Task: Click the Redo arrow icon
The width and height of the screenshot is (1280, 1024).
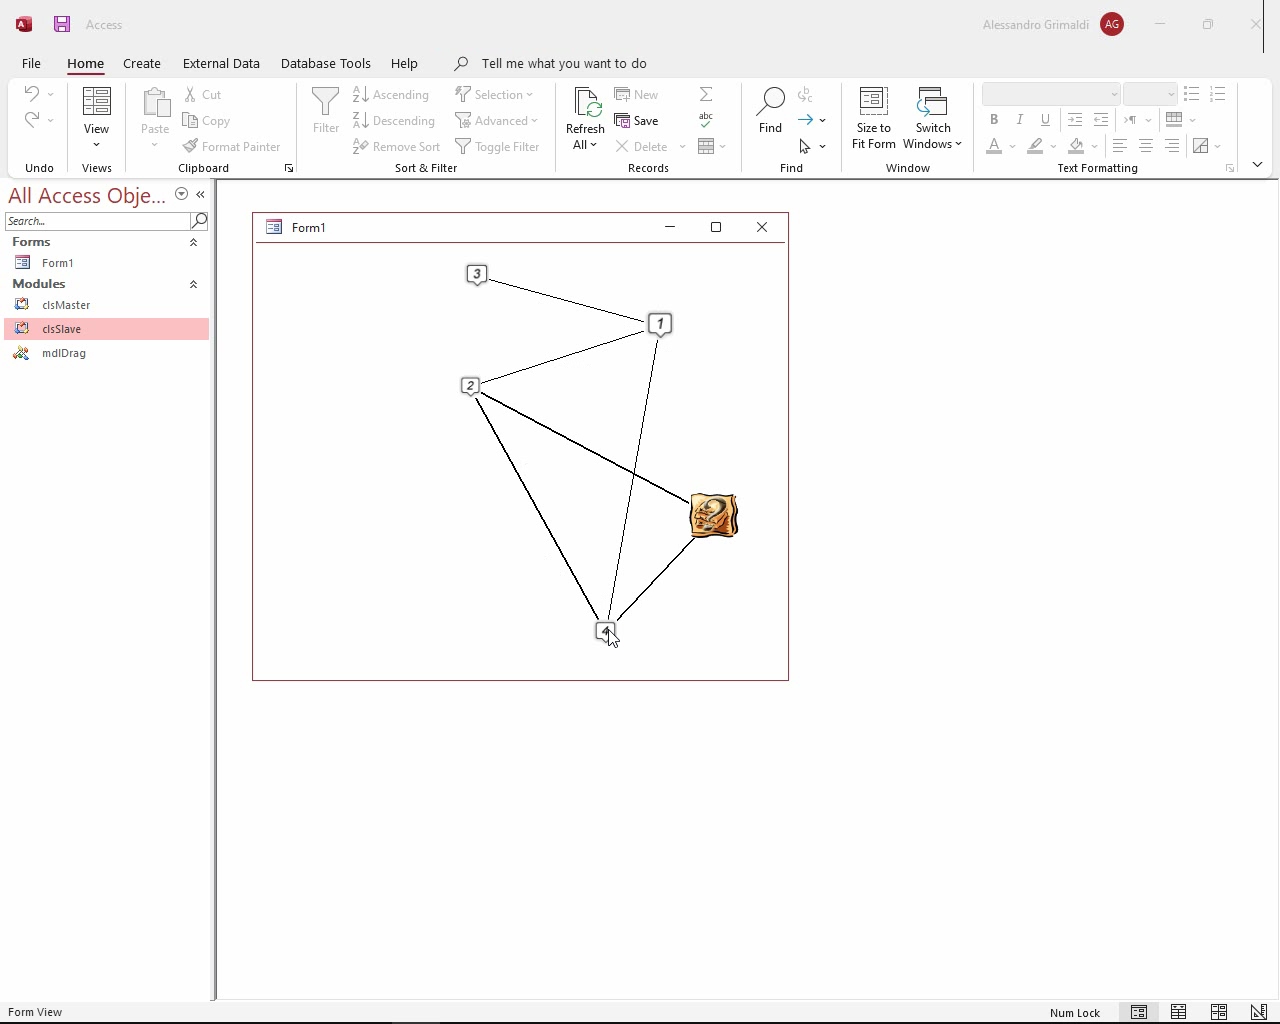Action: [31, 120]
